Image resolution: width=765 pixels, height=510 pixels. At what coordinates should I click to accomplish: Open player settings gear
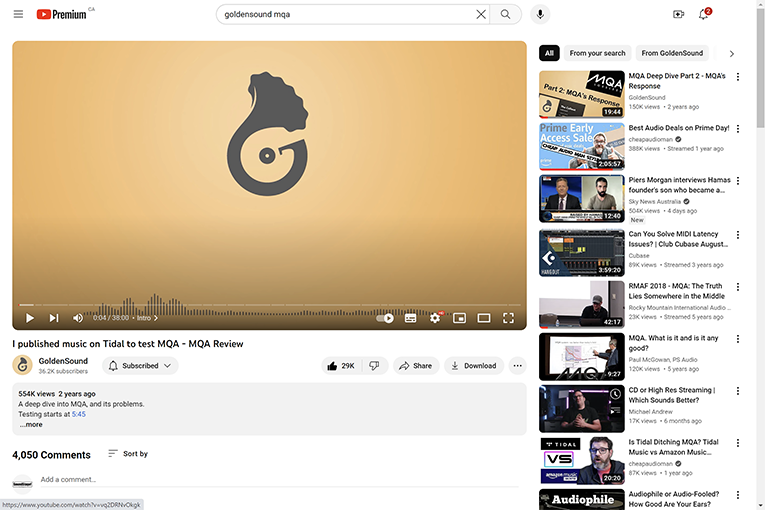(x=435, y=318)
